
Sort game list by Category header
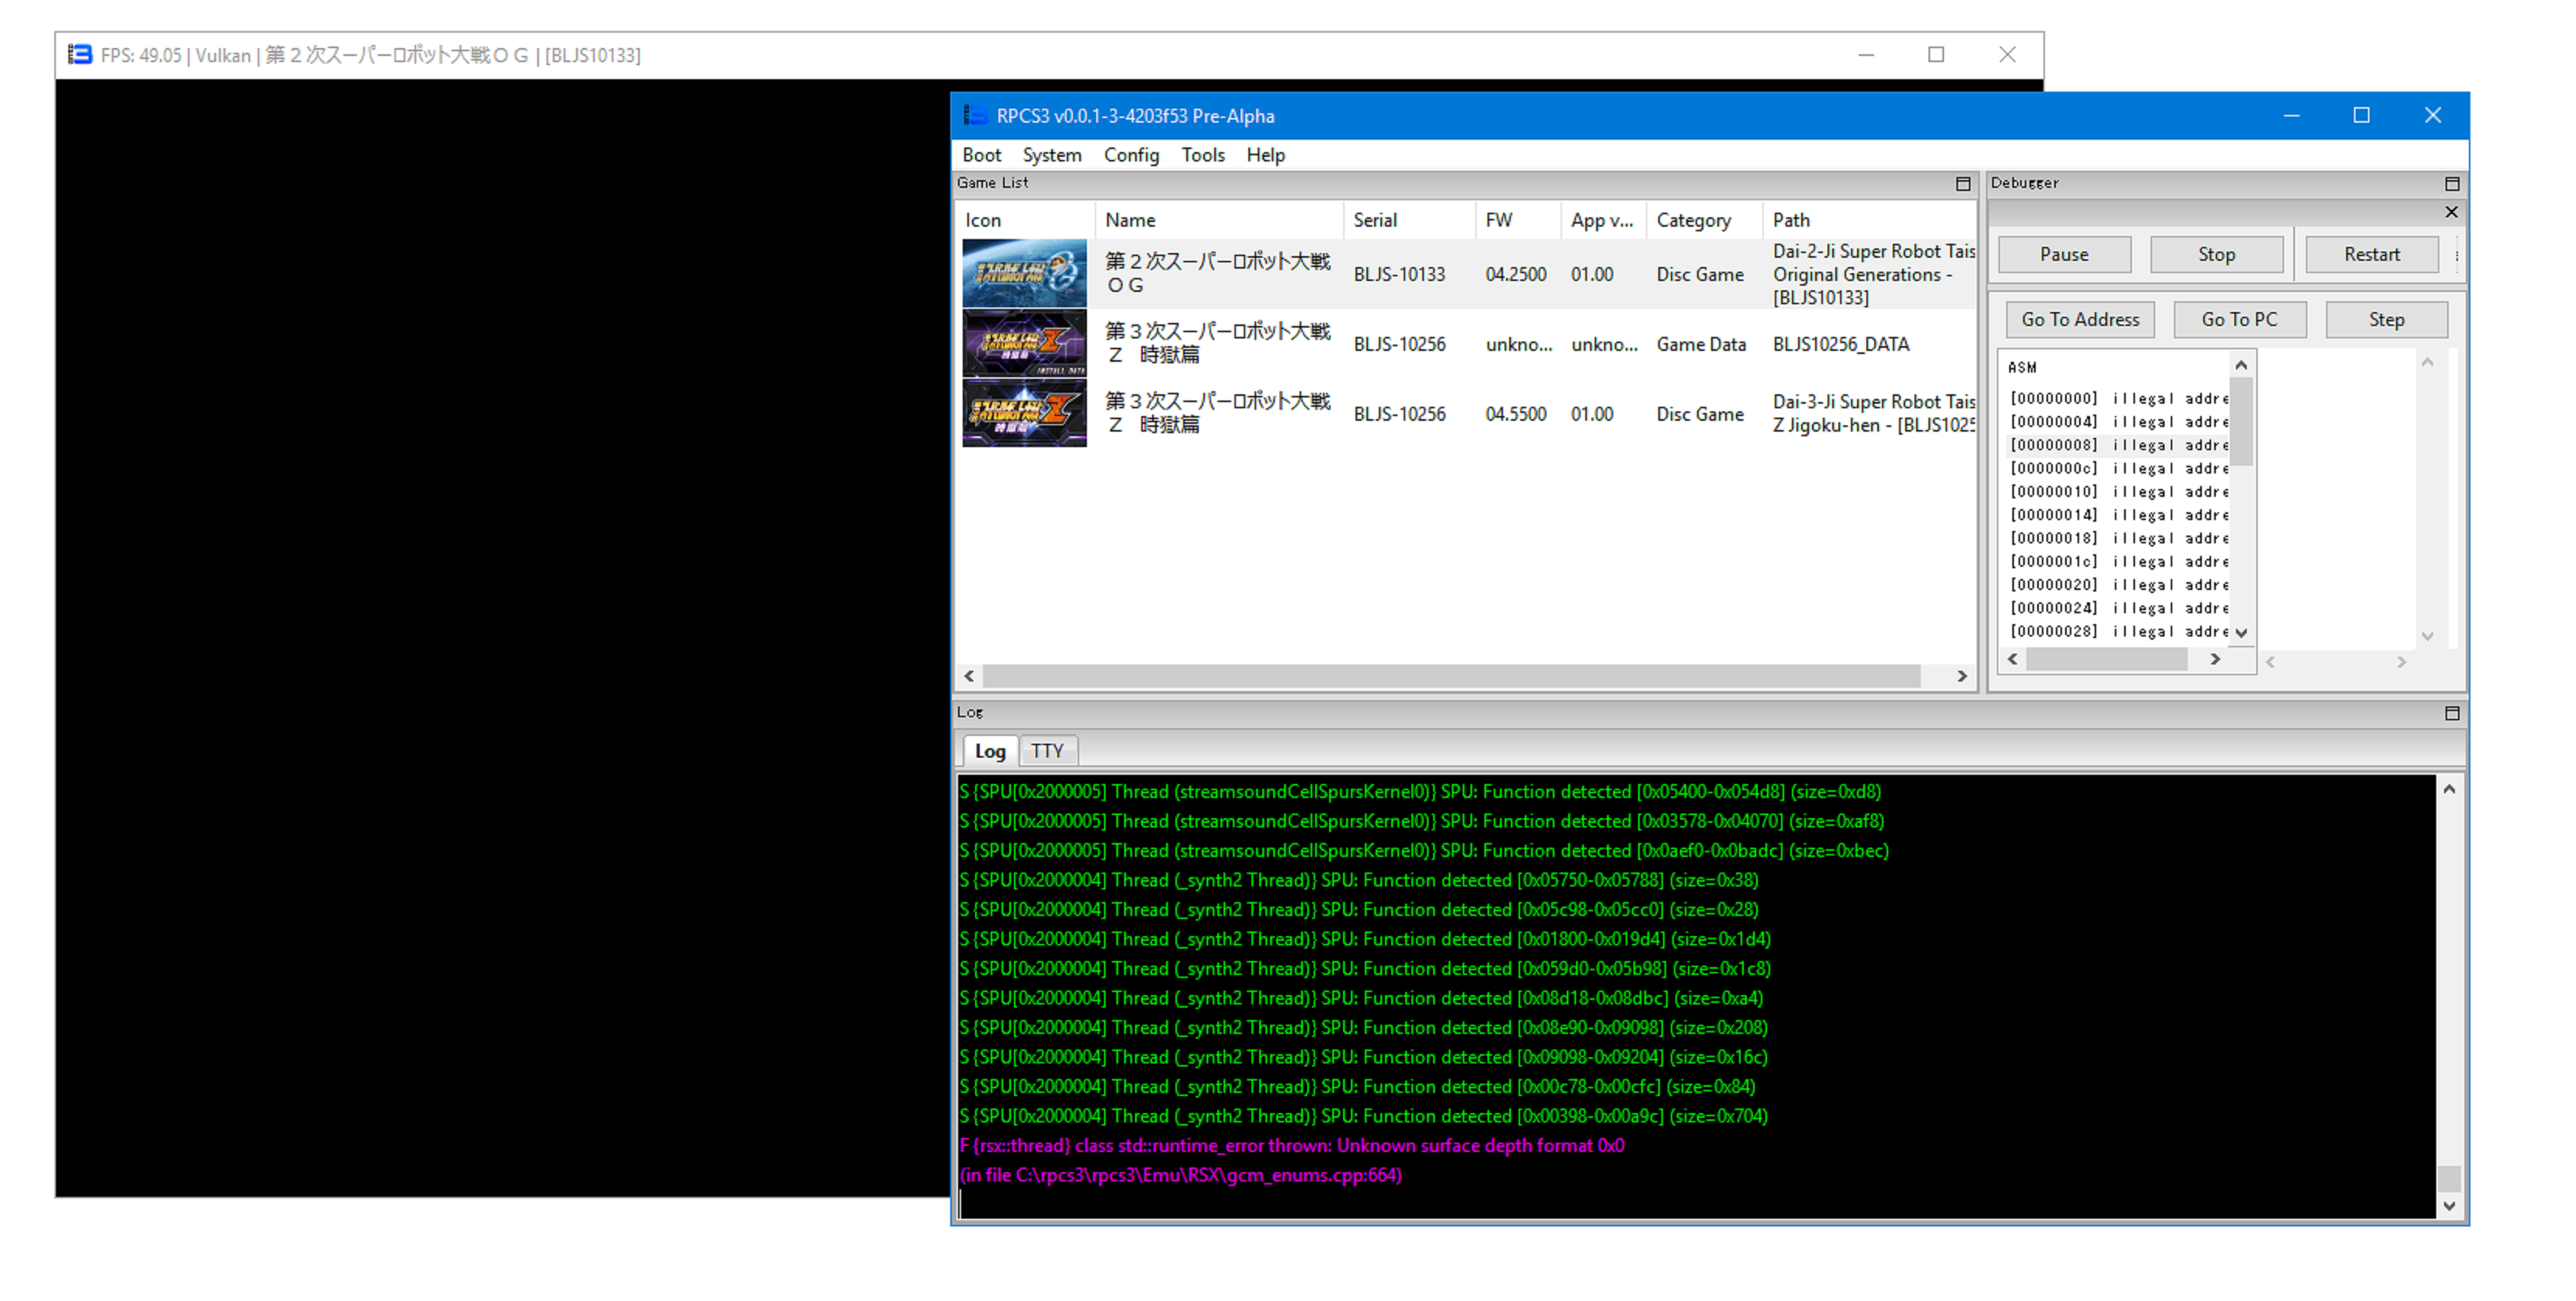point(1693,220)
